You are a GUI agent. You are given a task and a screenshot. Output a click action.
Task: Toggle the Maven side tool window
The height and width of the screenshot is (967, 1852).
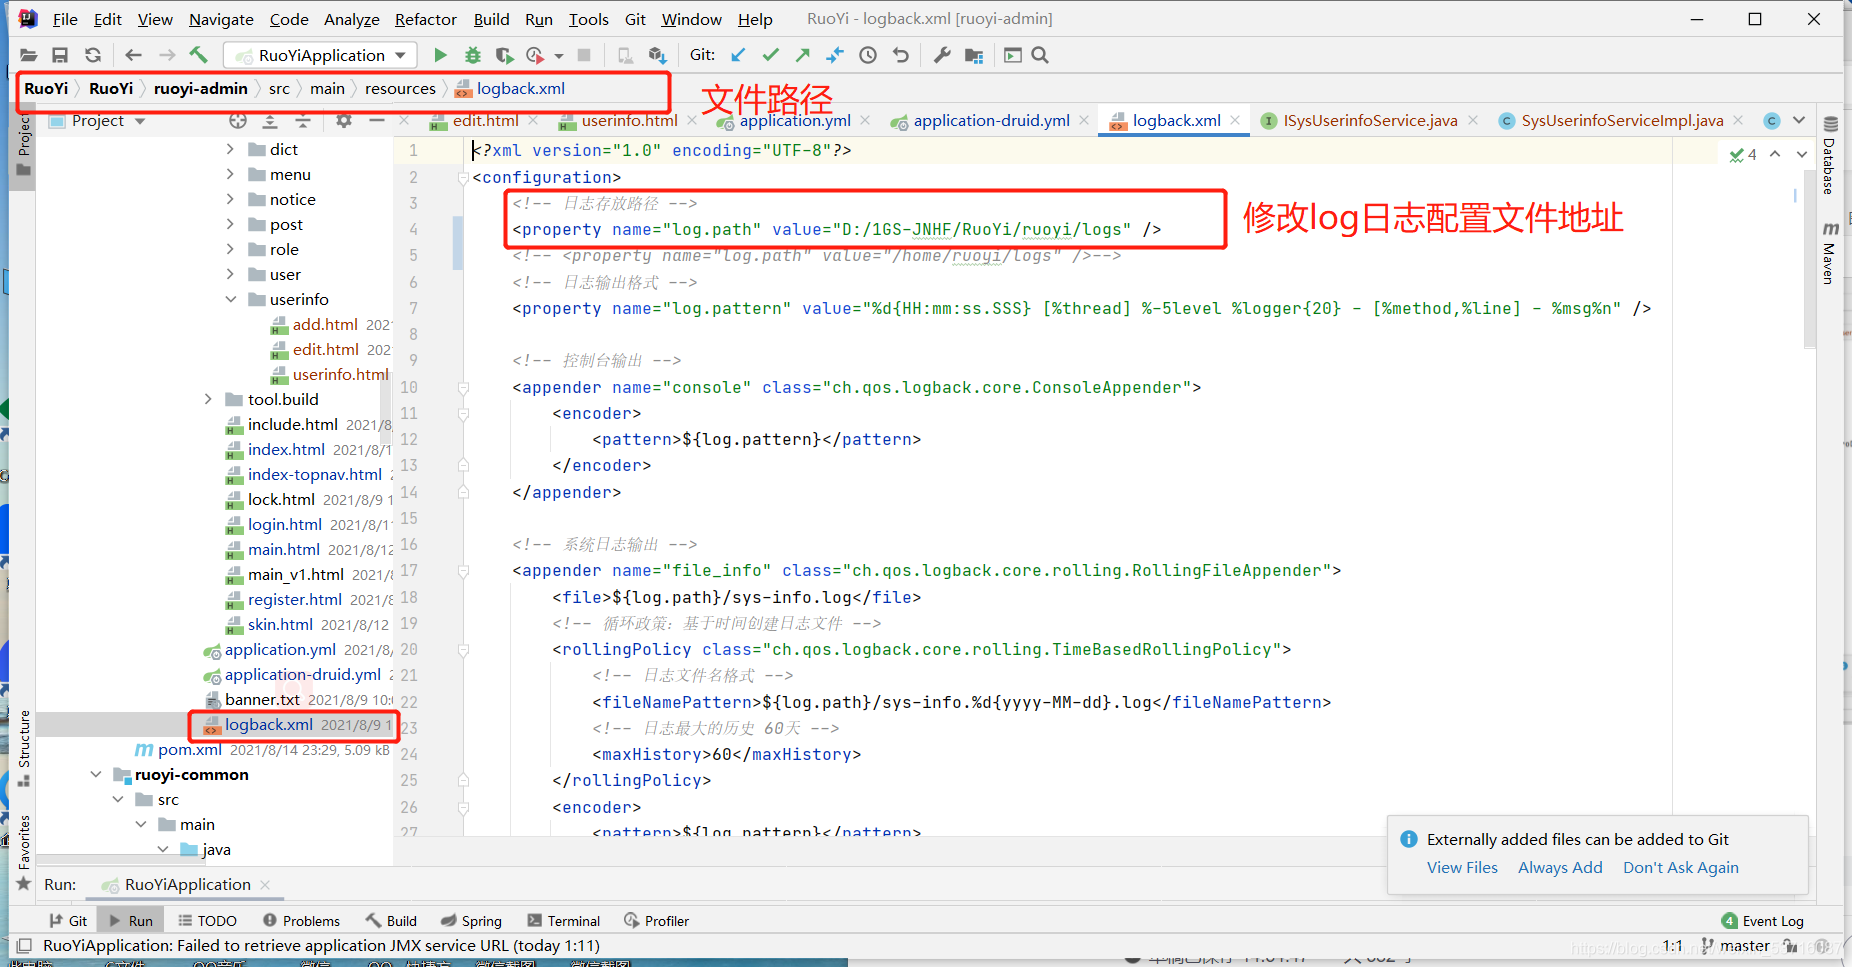point(1830,253)
